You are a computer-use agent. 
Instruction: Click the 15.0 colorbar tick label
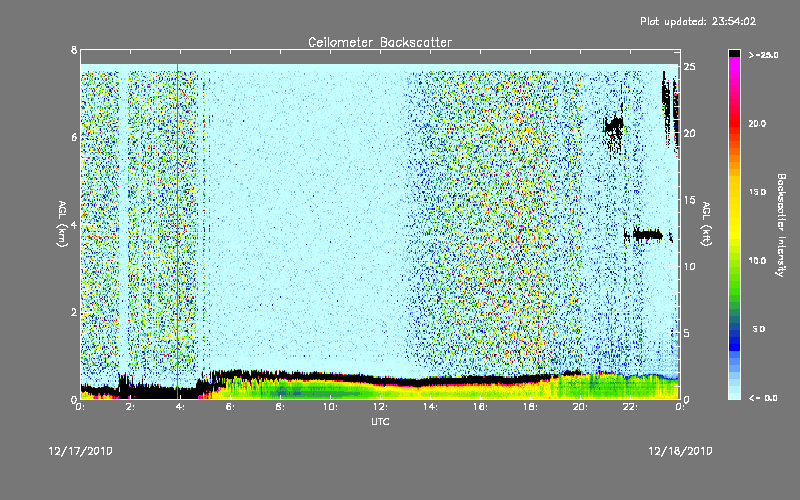pyautogui.click(x=757, y=192)
